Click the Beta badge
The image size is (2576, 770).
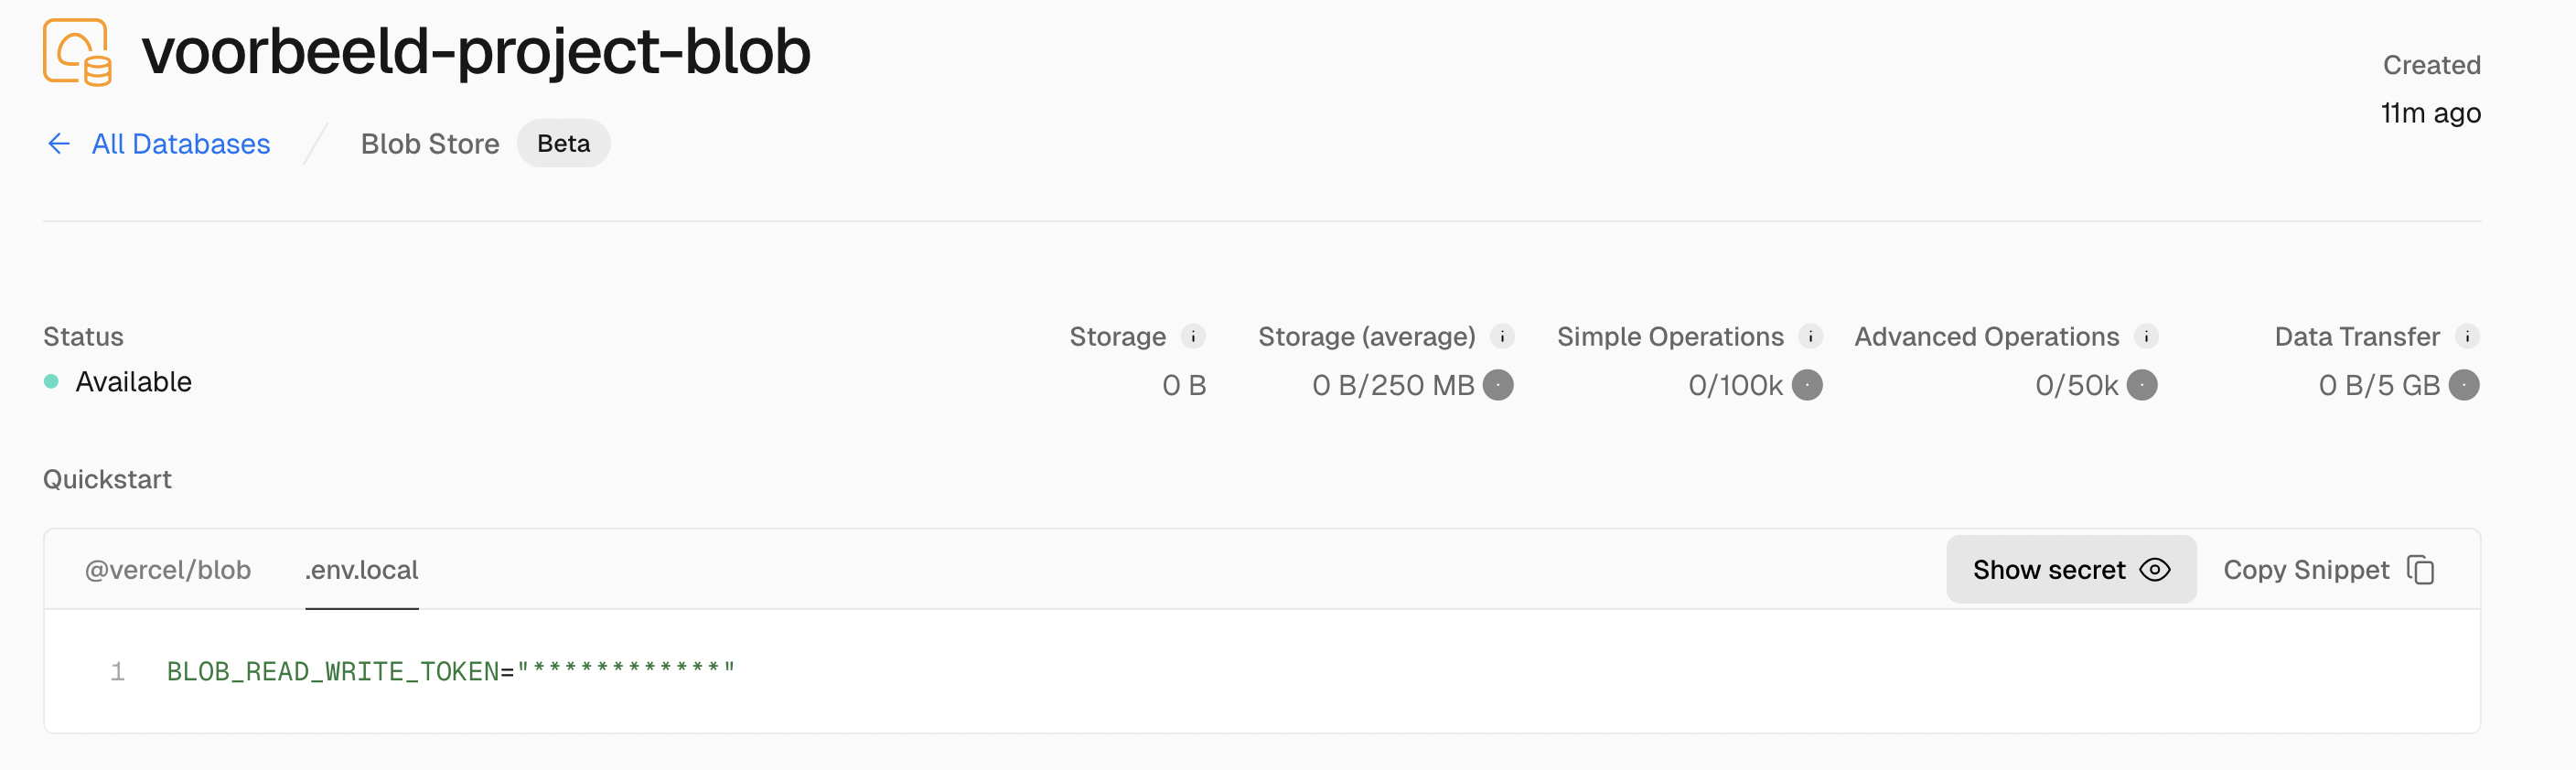click(563, 144)
